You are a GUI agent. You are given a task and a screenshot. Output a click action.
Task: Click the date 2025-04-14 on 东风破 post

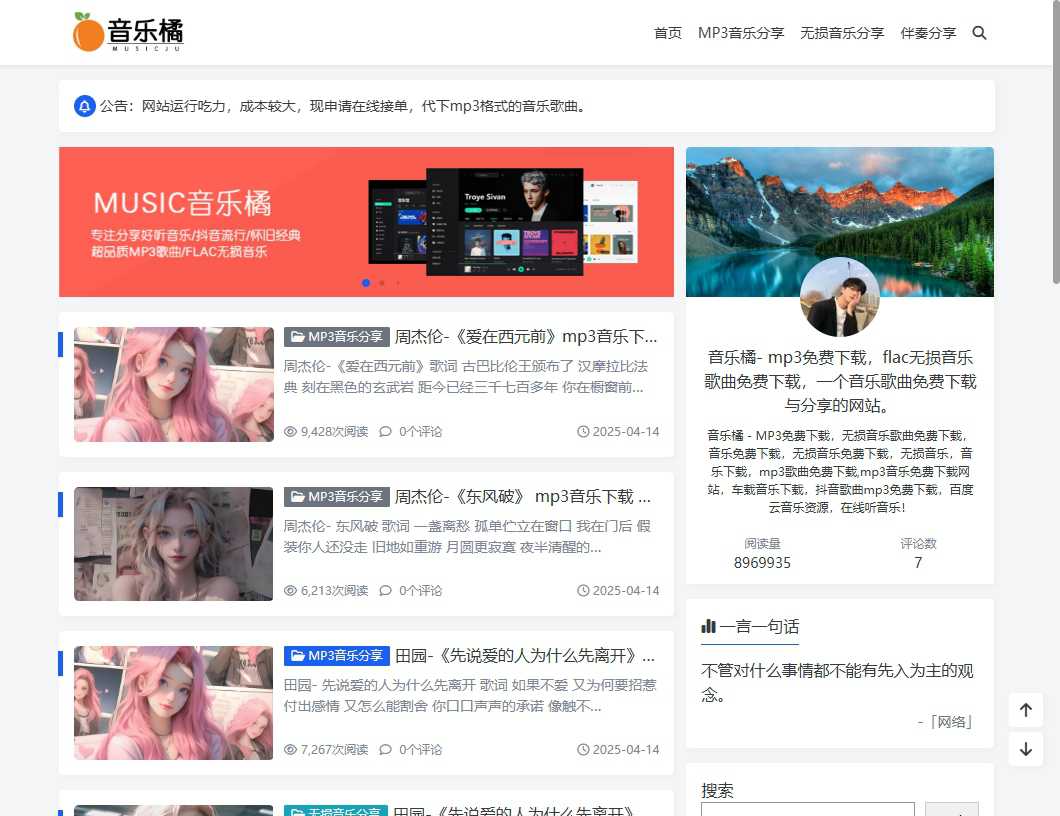625,590
